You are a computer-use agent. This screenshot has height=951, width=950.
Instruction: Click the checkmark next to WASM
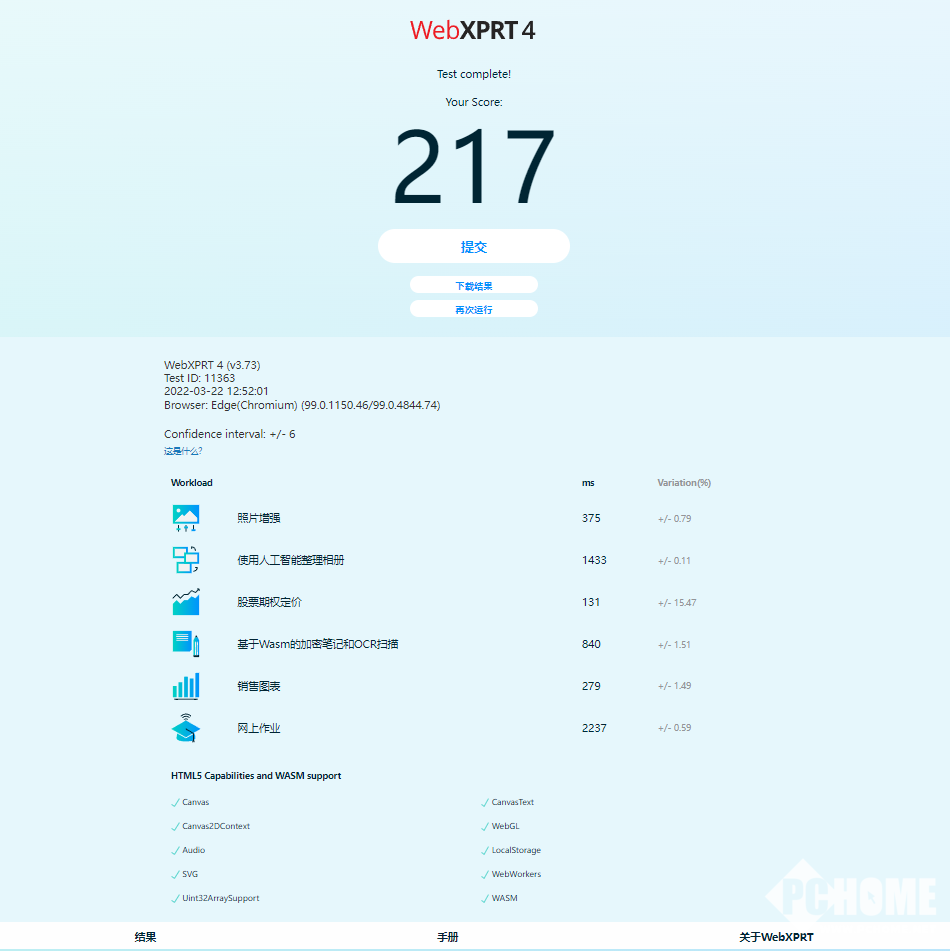pyautogui.click(x=485, y=899)
